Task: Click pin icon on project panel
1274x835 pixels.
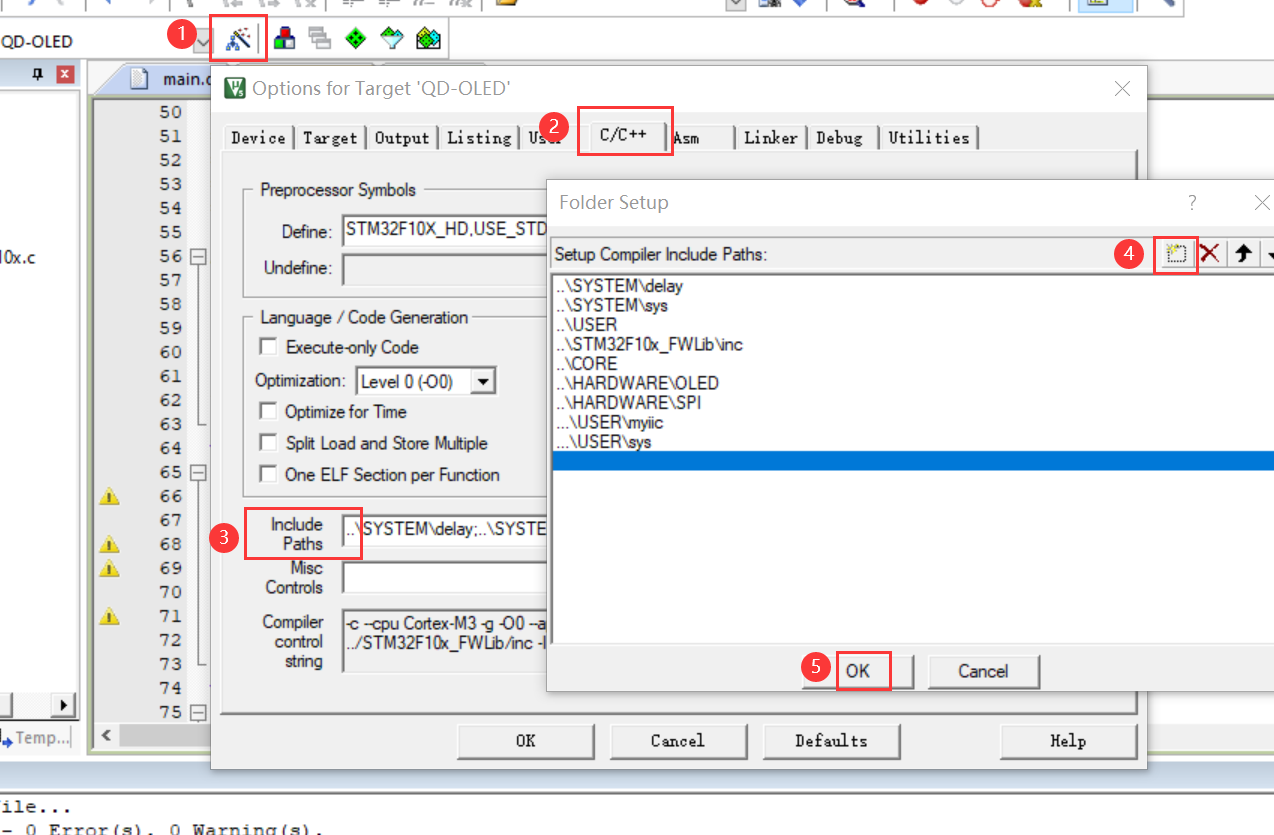Action: click(38, 74)
